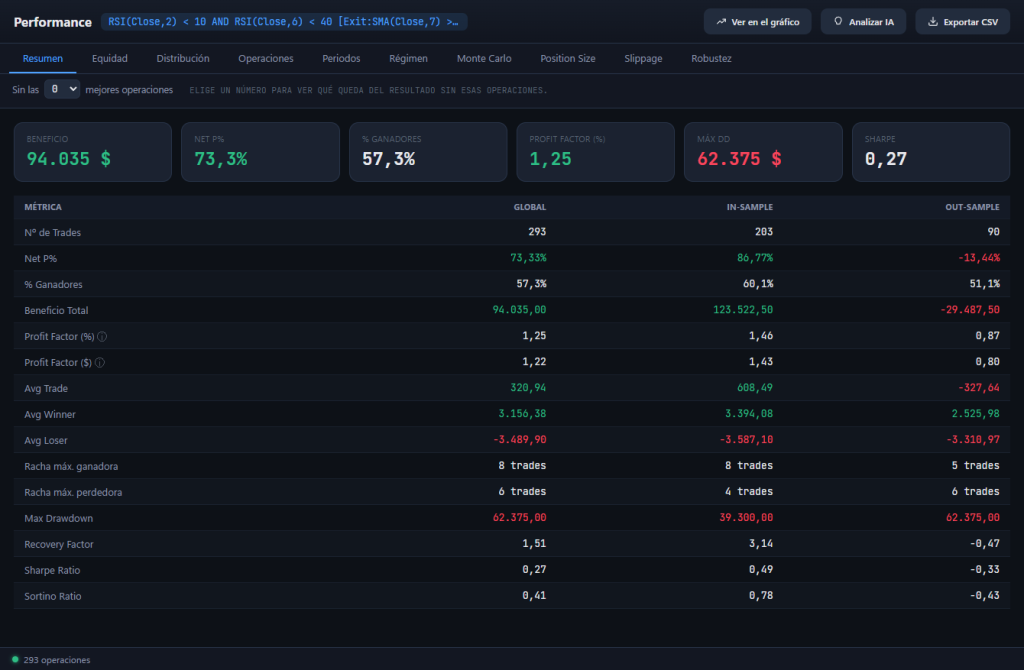Click the in-sample Avg Loser value -3.587,10
1024x670 pixels.
click(746, 439)
